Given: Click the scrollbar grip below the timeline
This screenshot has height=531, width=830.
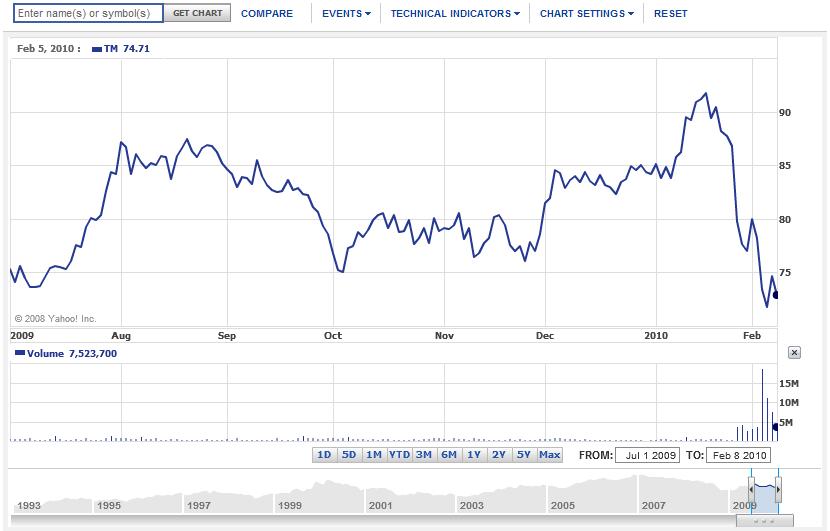Looking at the screenshot, I should [x=764, y=520].
